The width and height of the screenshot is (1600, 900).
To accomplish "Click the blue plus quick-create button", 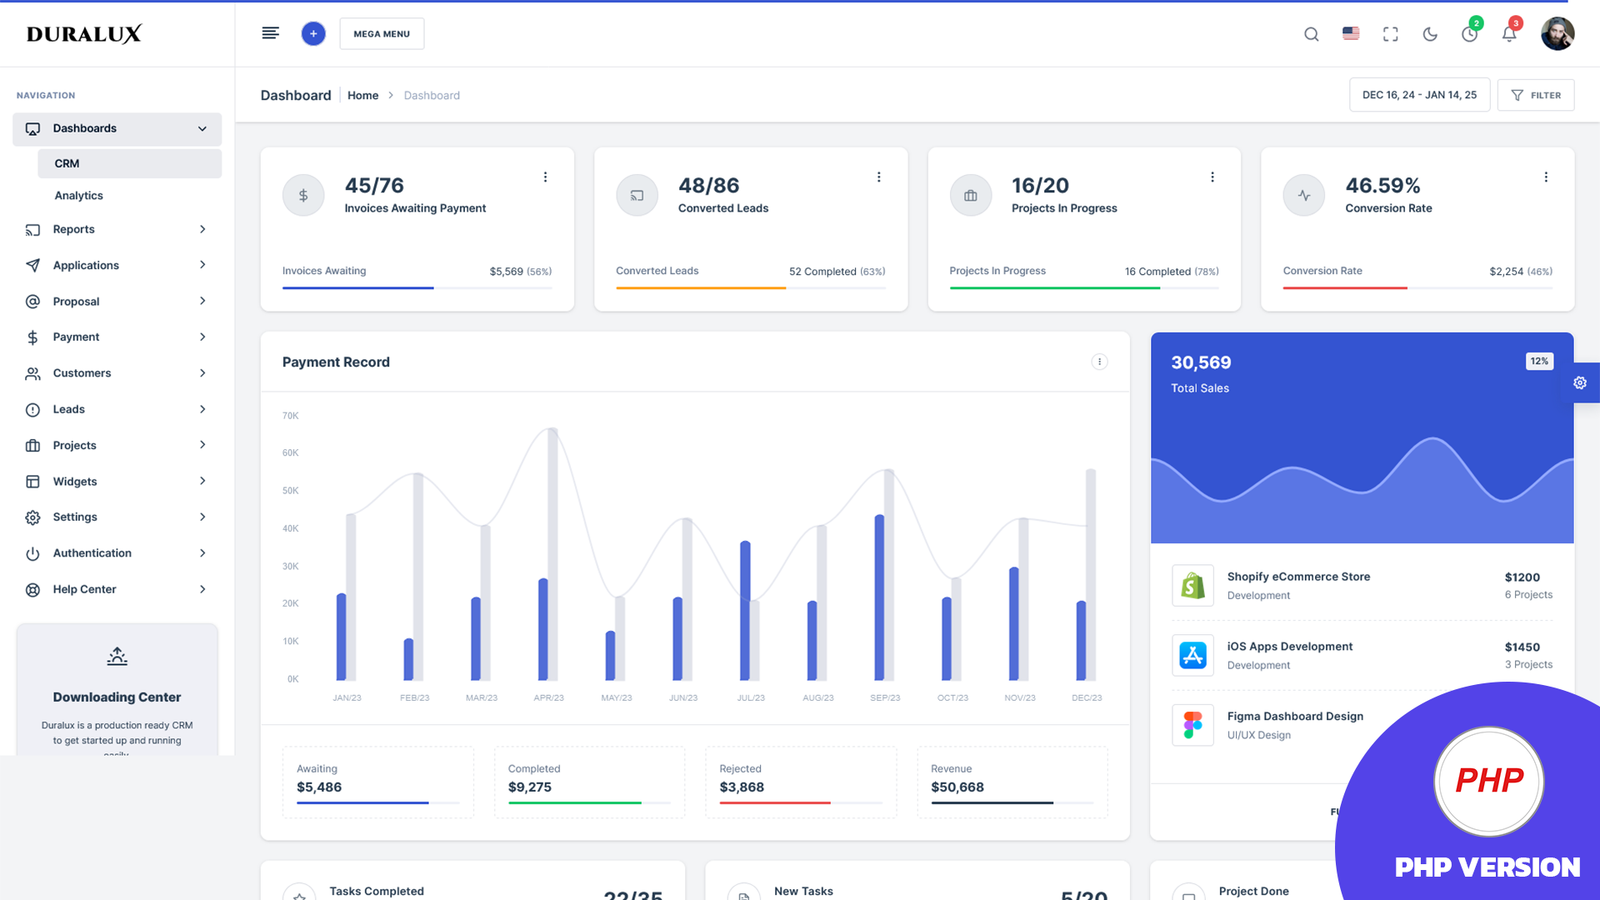I will (x=313, y=33).
